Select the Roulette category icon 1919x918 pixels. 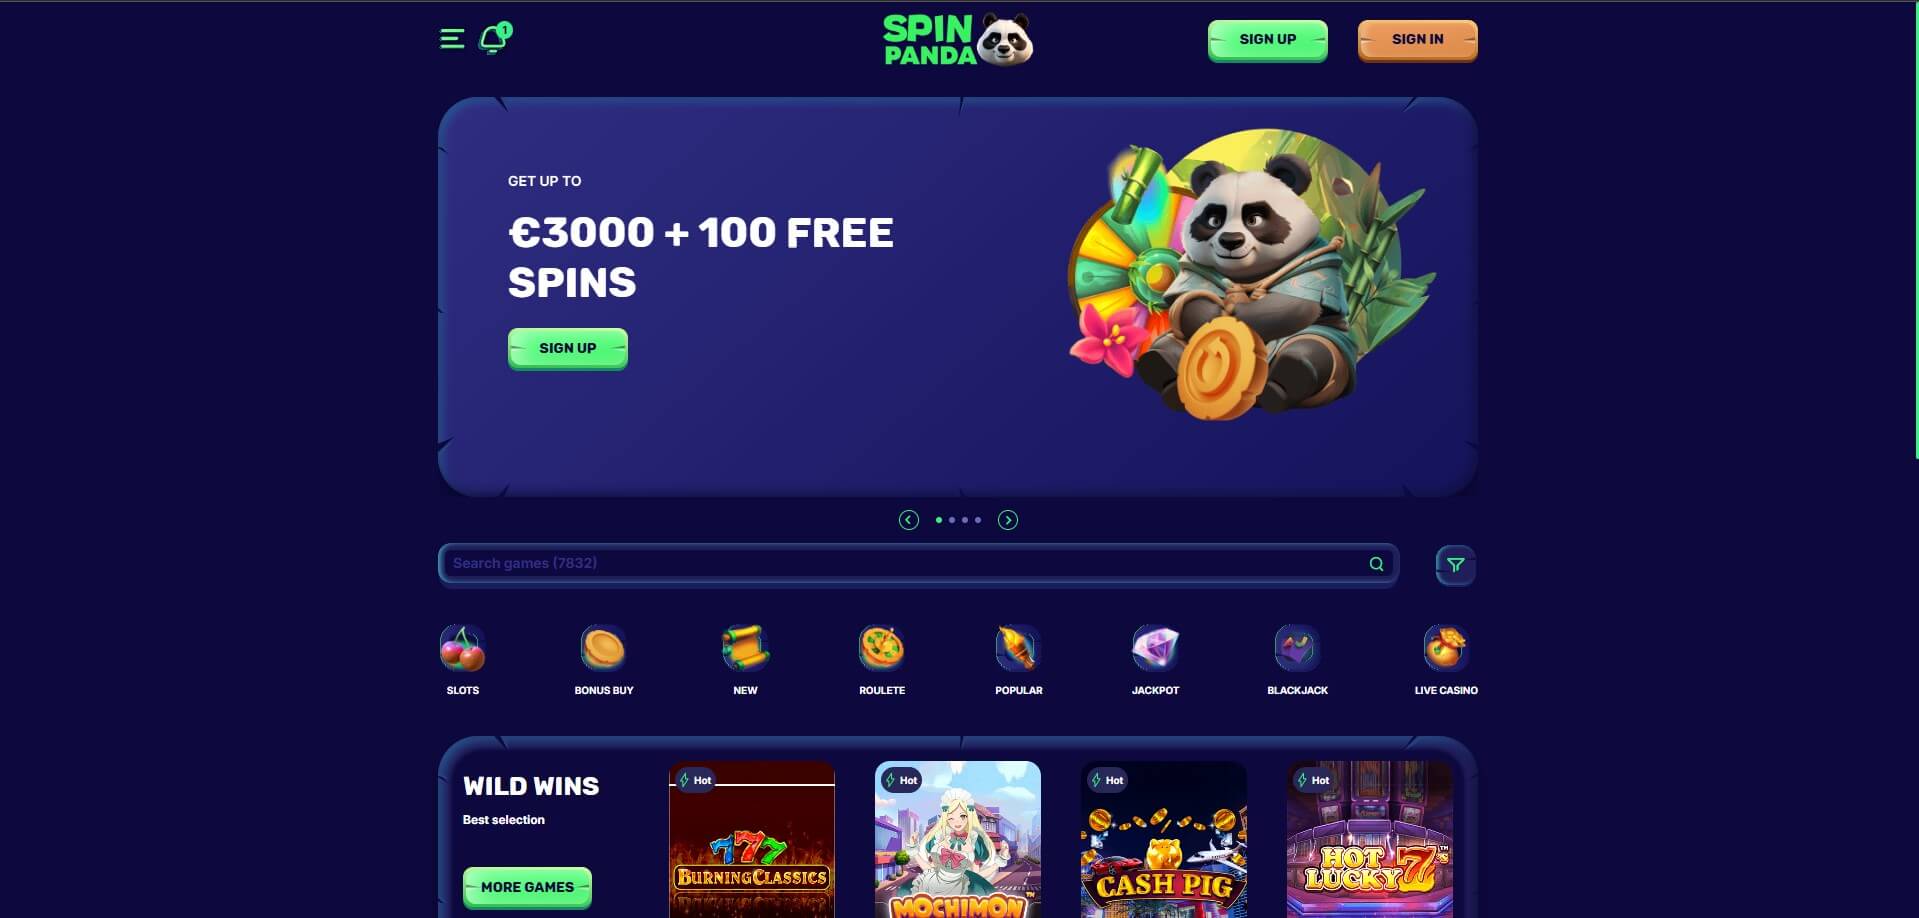[881, 648]
